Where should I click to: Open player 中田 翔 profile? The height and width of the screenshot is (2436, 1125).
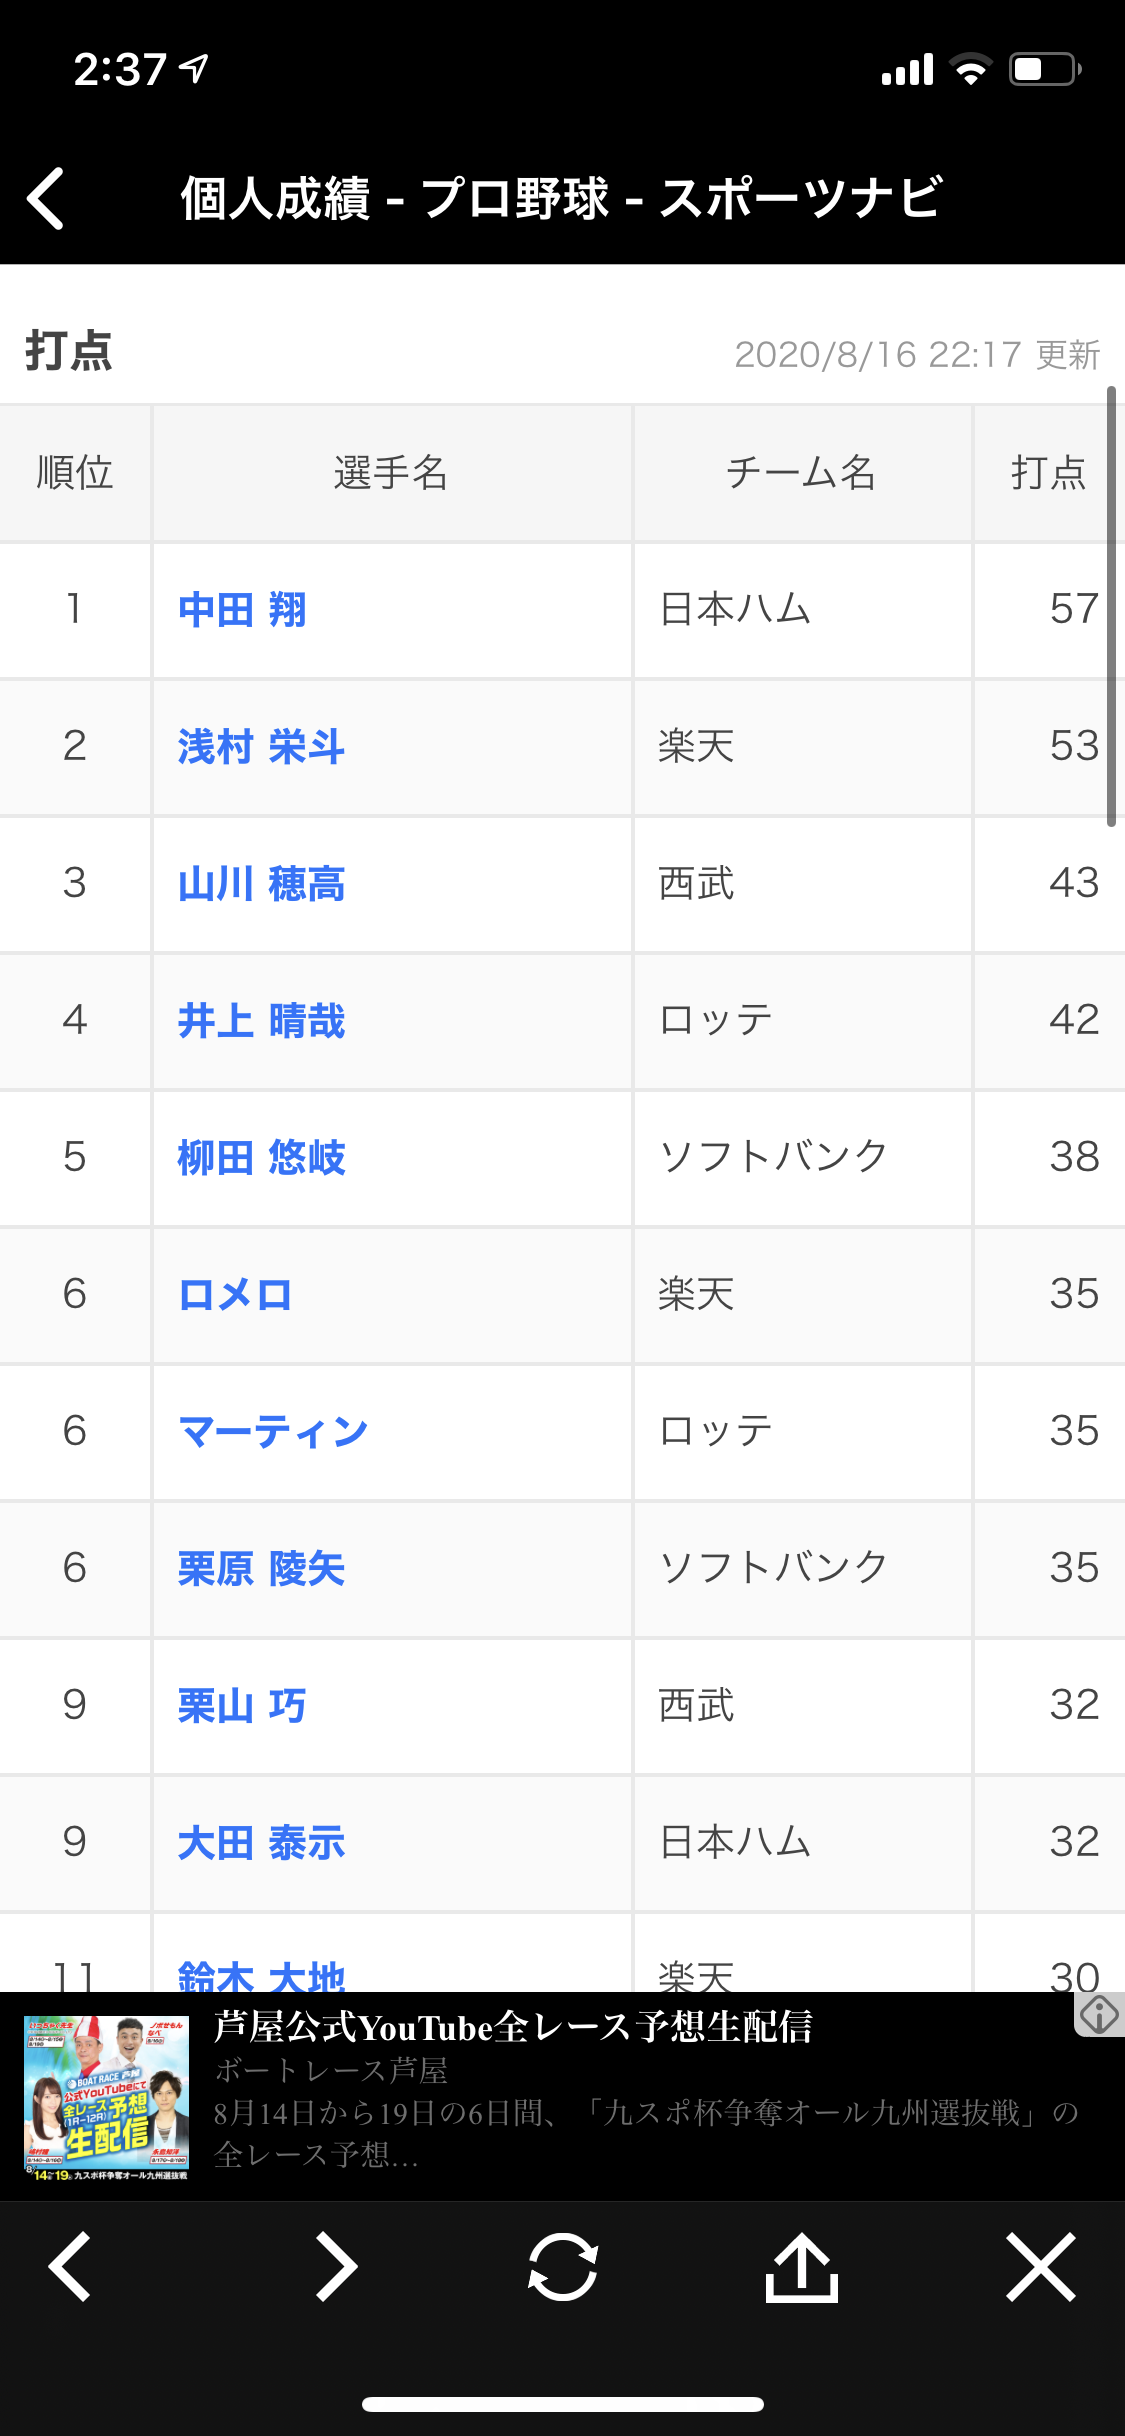point(242,610)
